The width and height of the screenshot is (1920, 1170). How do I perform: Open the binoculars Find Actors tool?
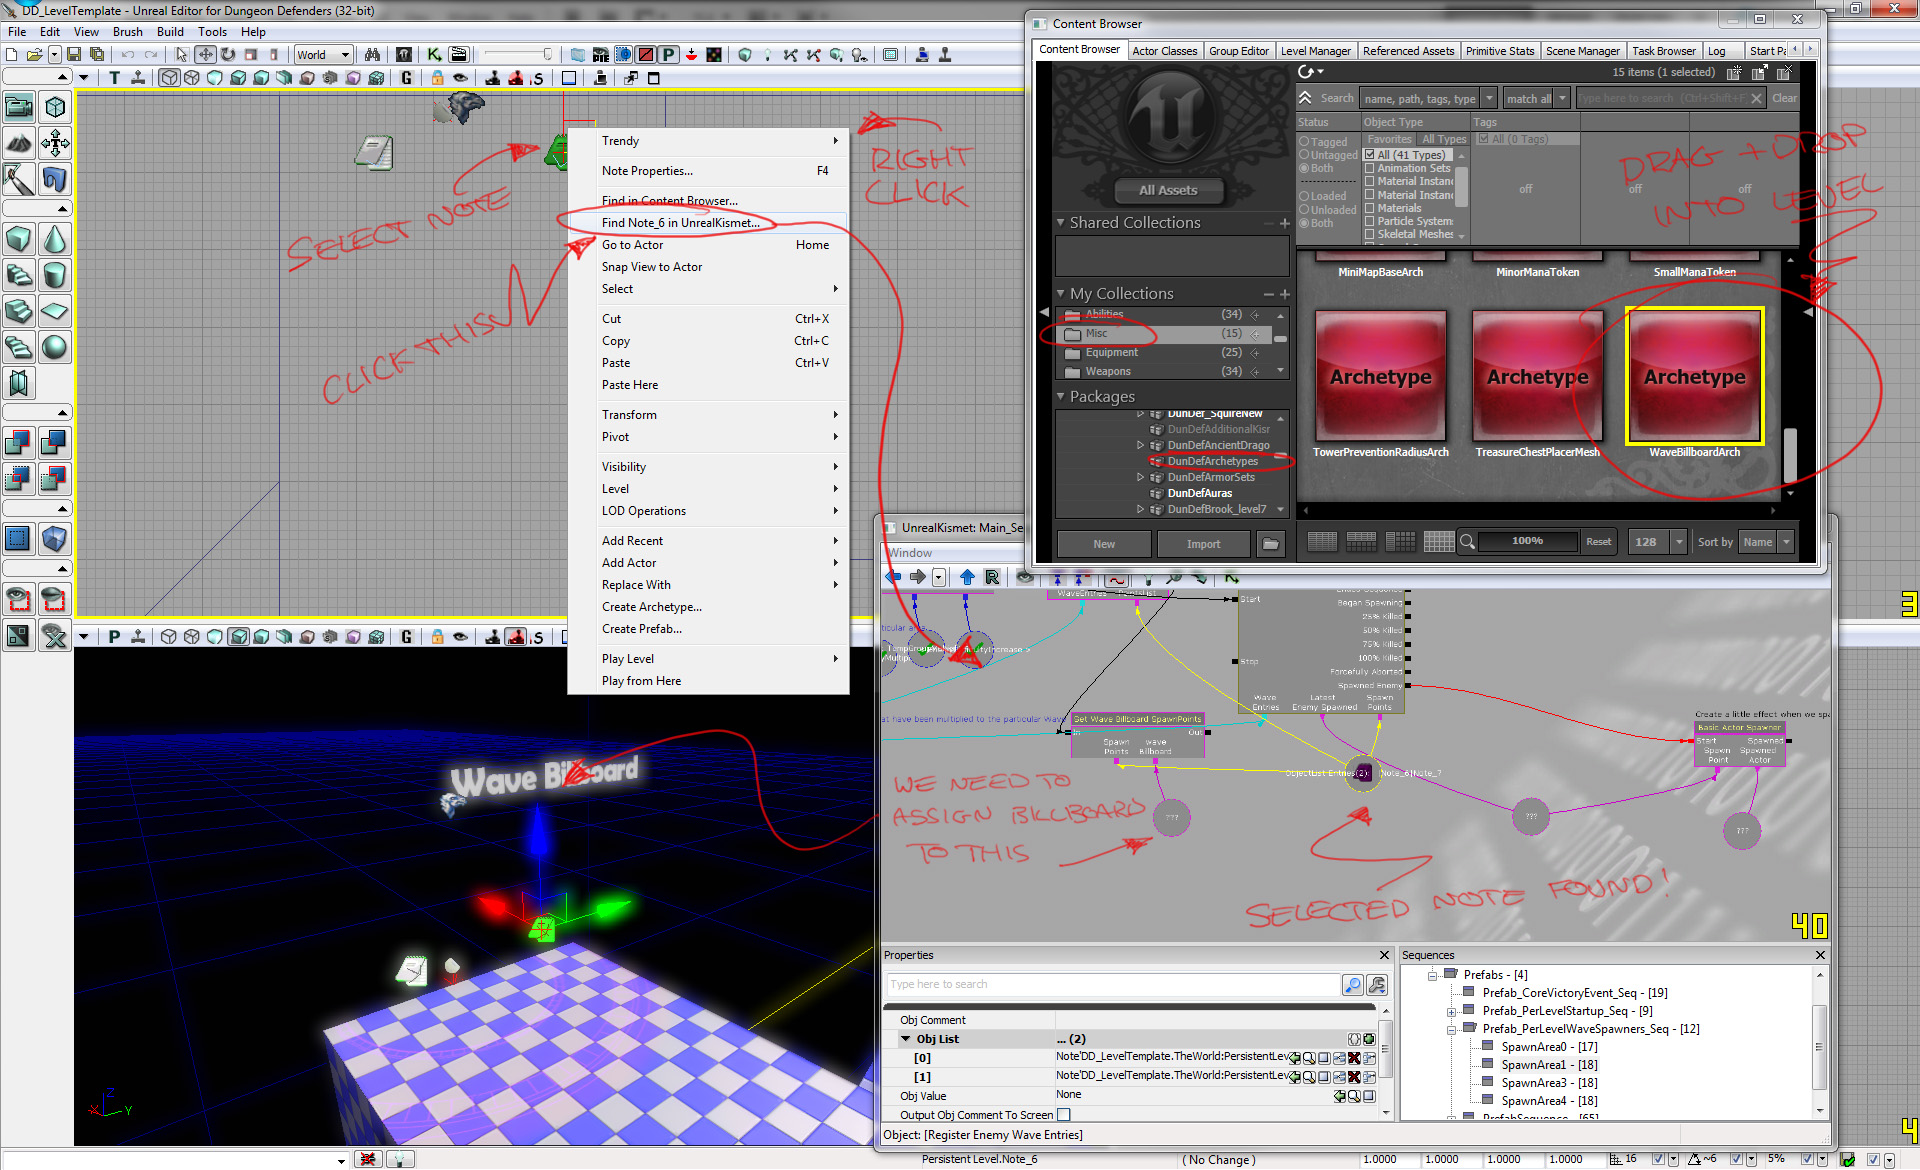point(372,55)
